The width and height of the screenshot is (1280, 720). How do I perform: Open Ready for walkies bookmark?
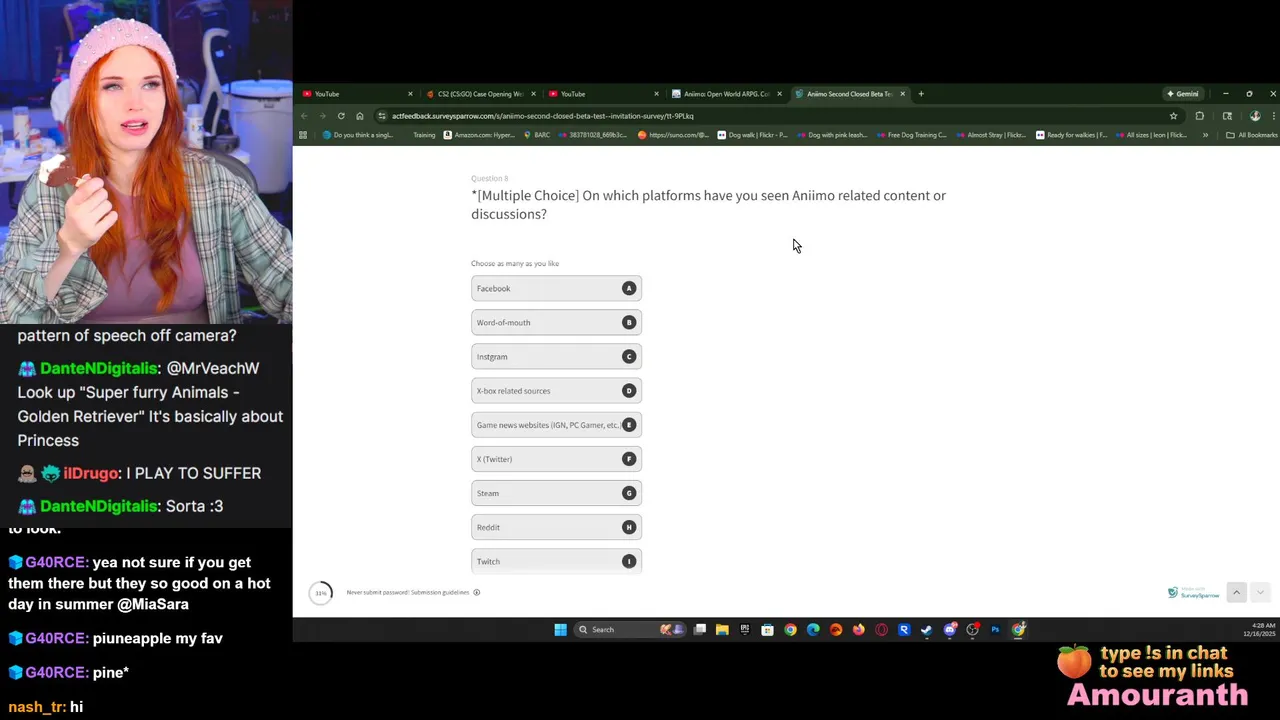tap(1071, 135)
